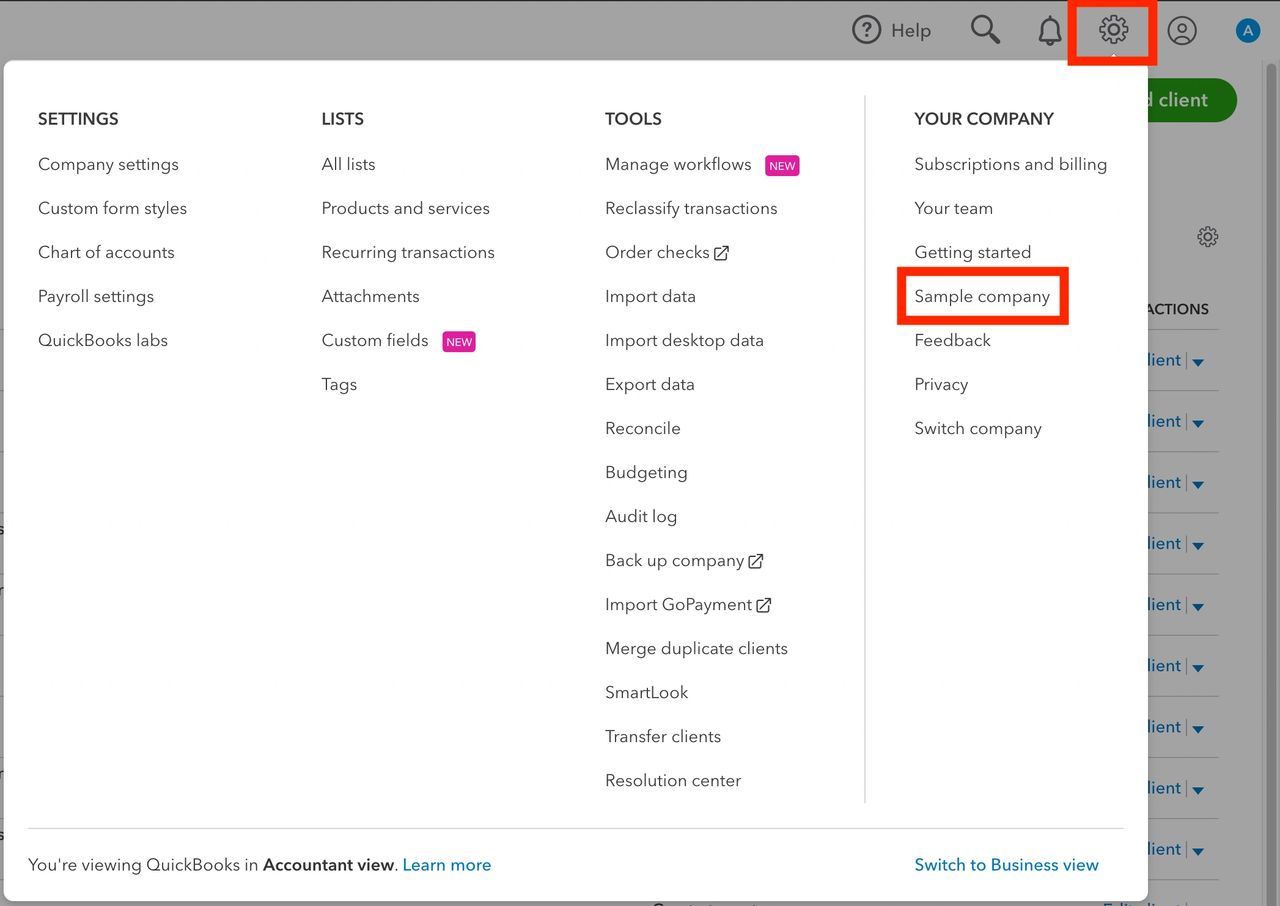Open Manage workflows with NEW badge
The image size is (1280, 906).
(678, 164)
